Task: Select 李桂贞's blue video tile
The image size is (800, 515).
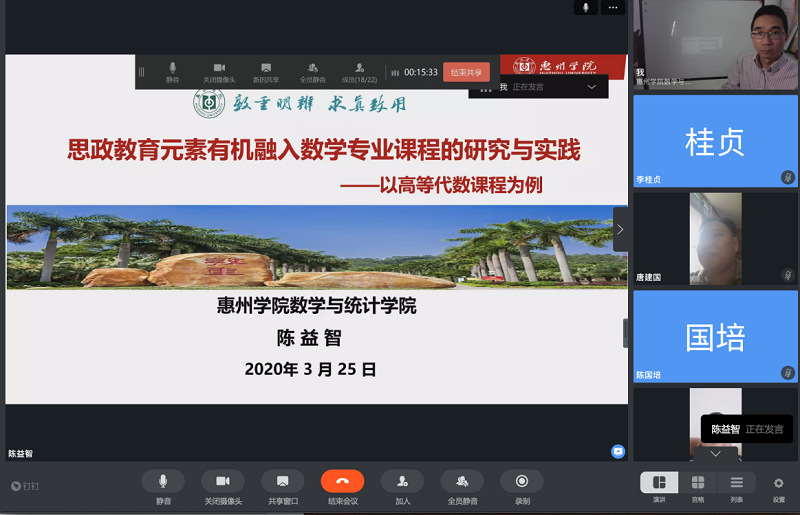Action: click(x=715, y=140)
